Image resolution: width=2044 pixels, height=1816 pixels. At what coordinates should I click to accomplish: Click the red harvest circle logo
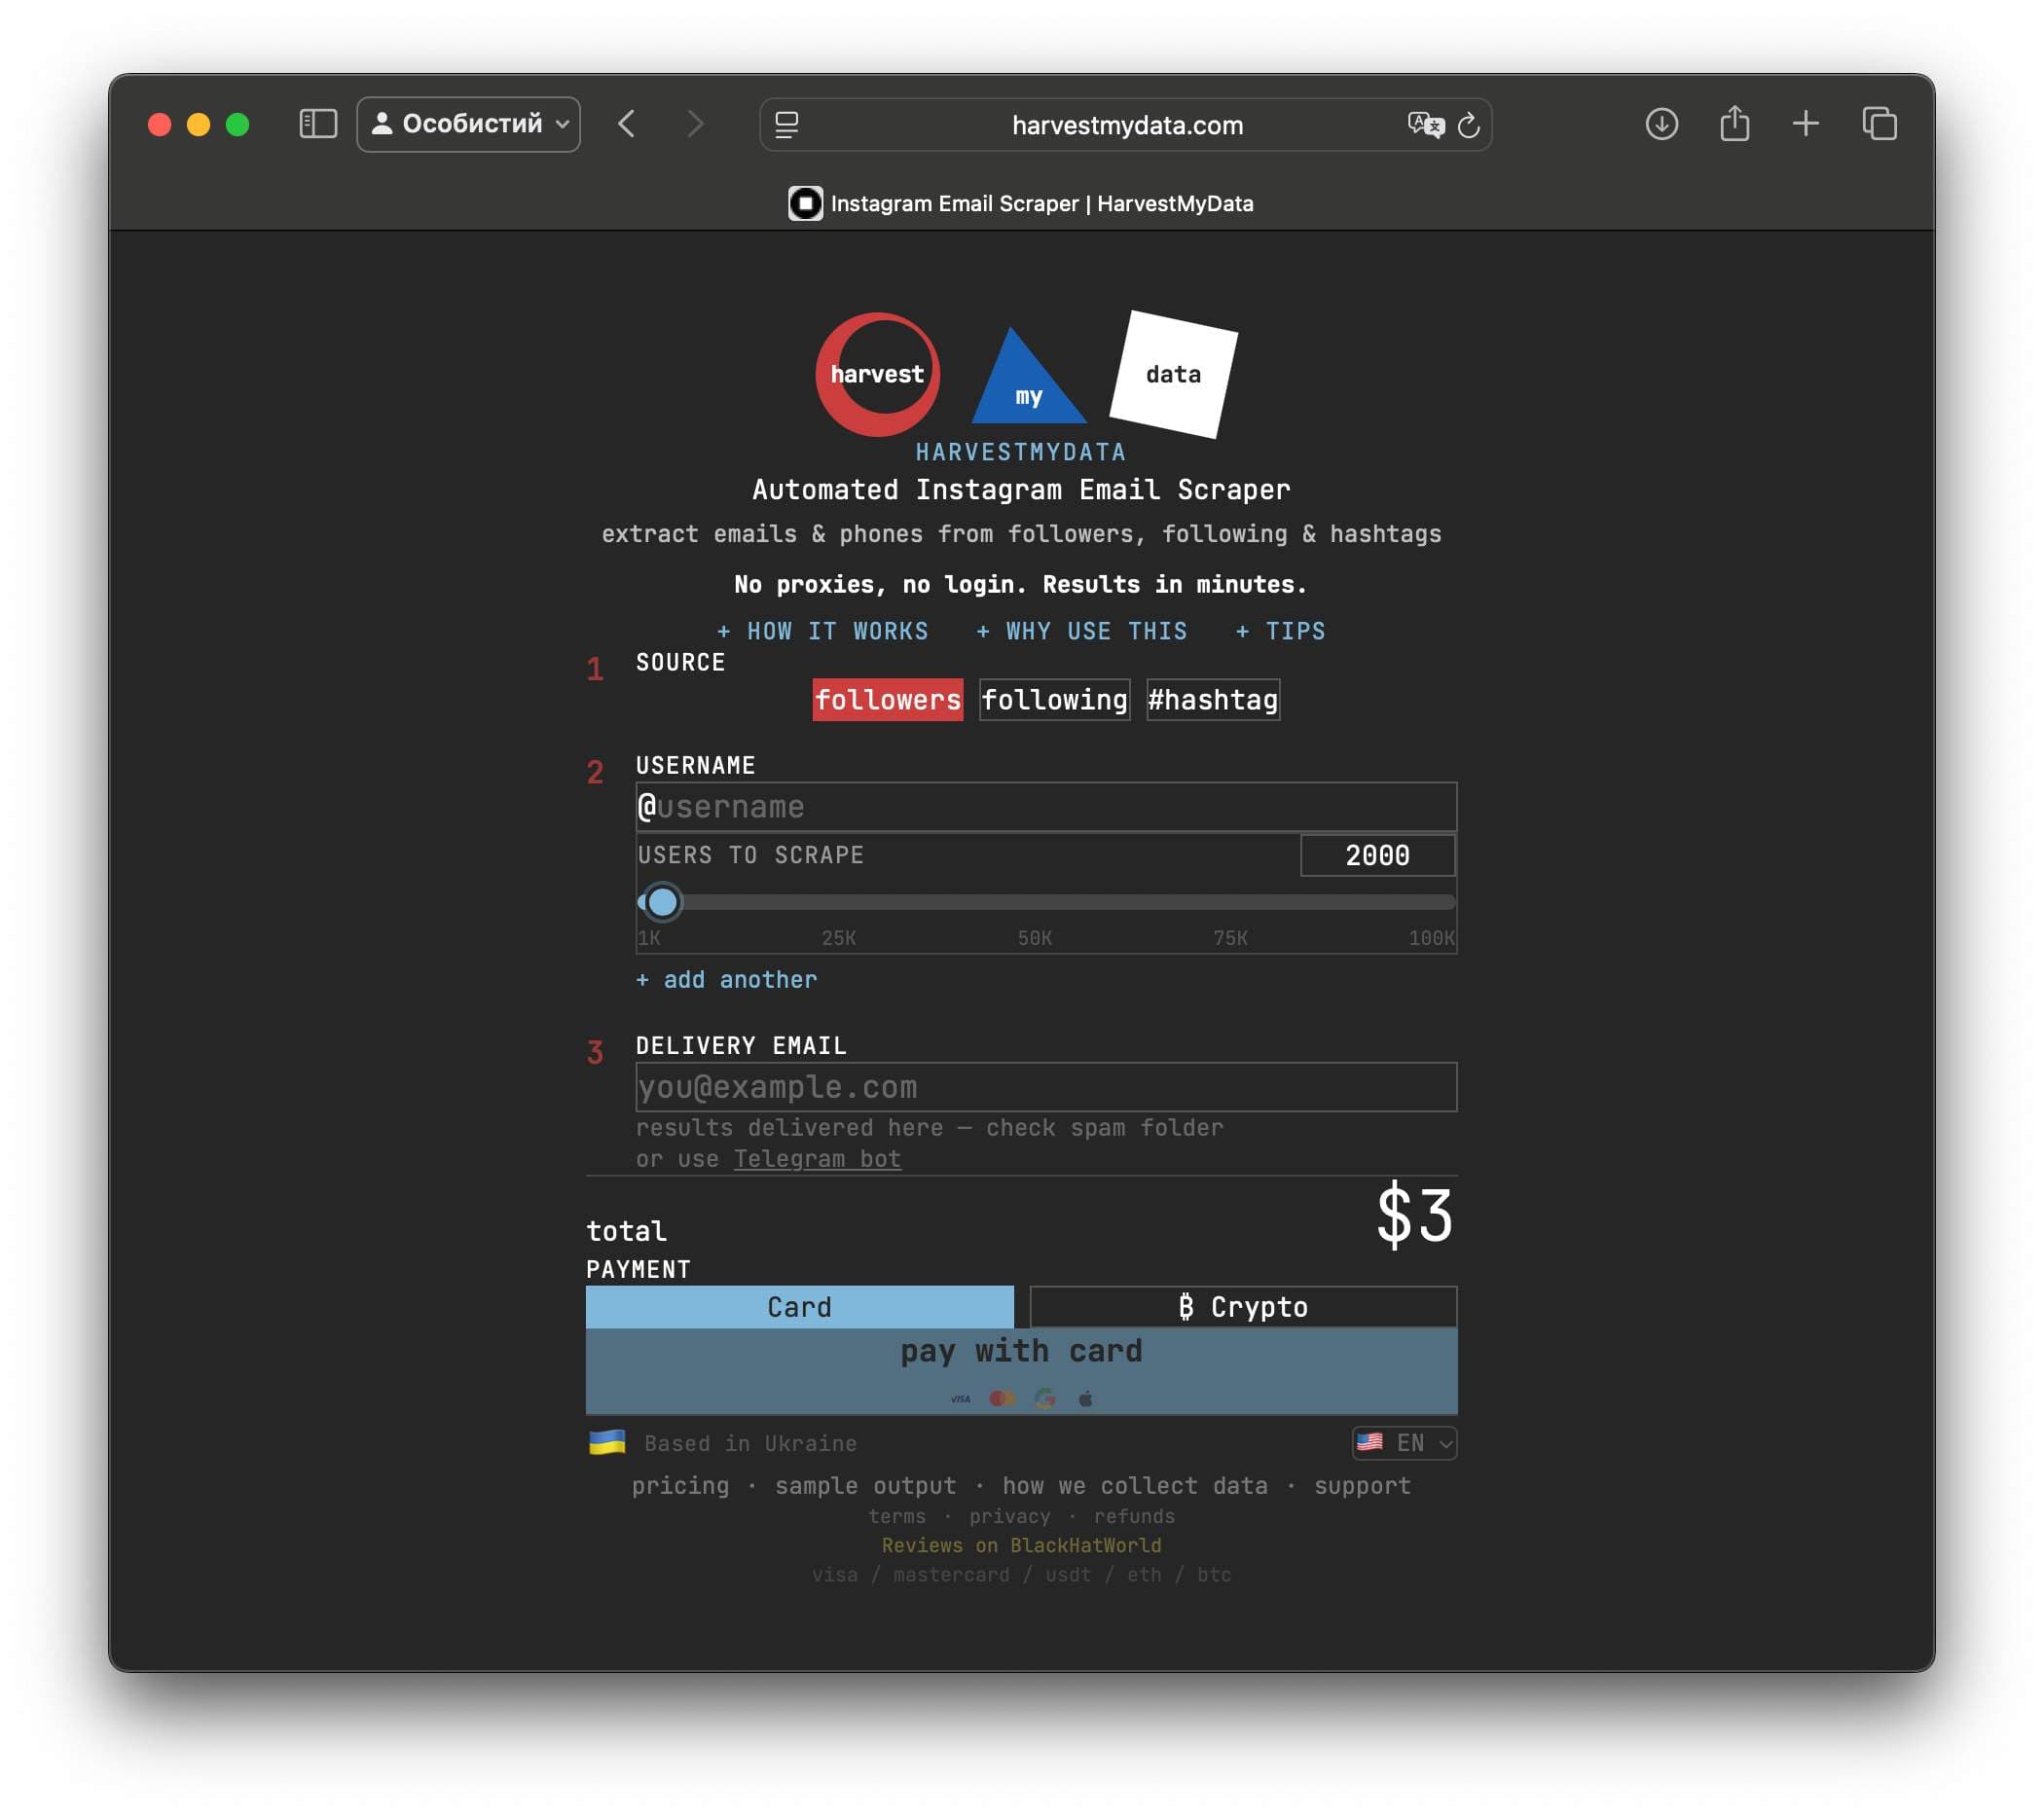pos(877,374)
